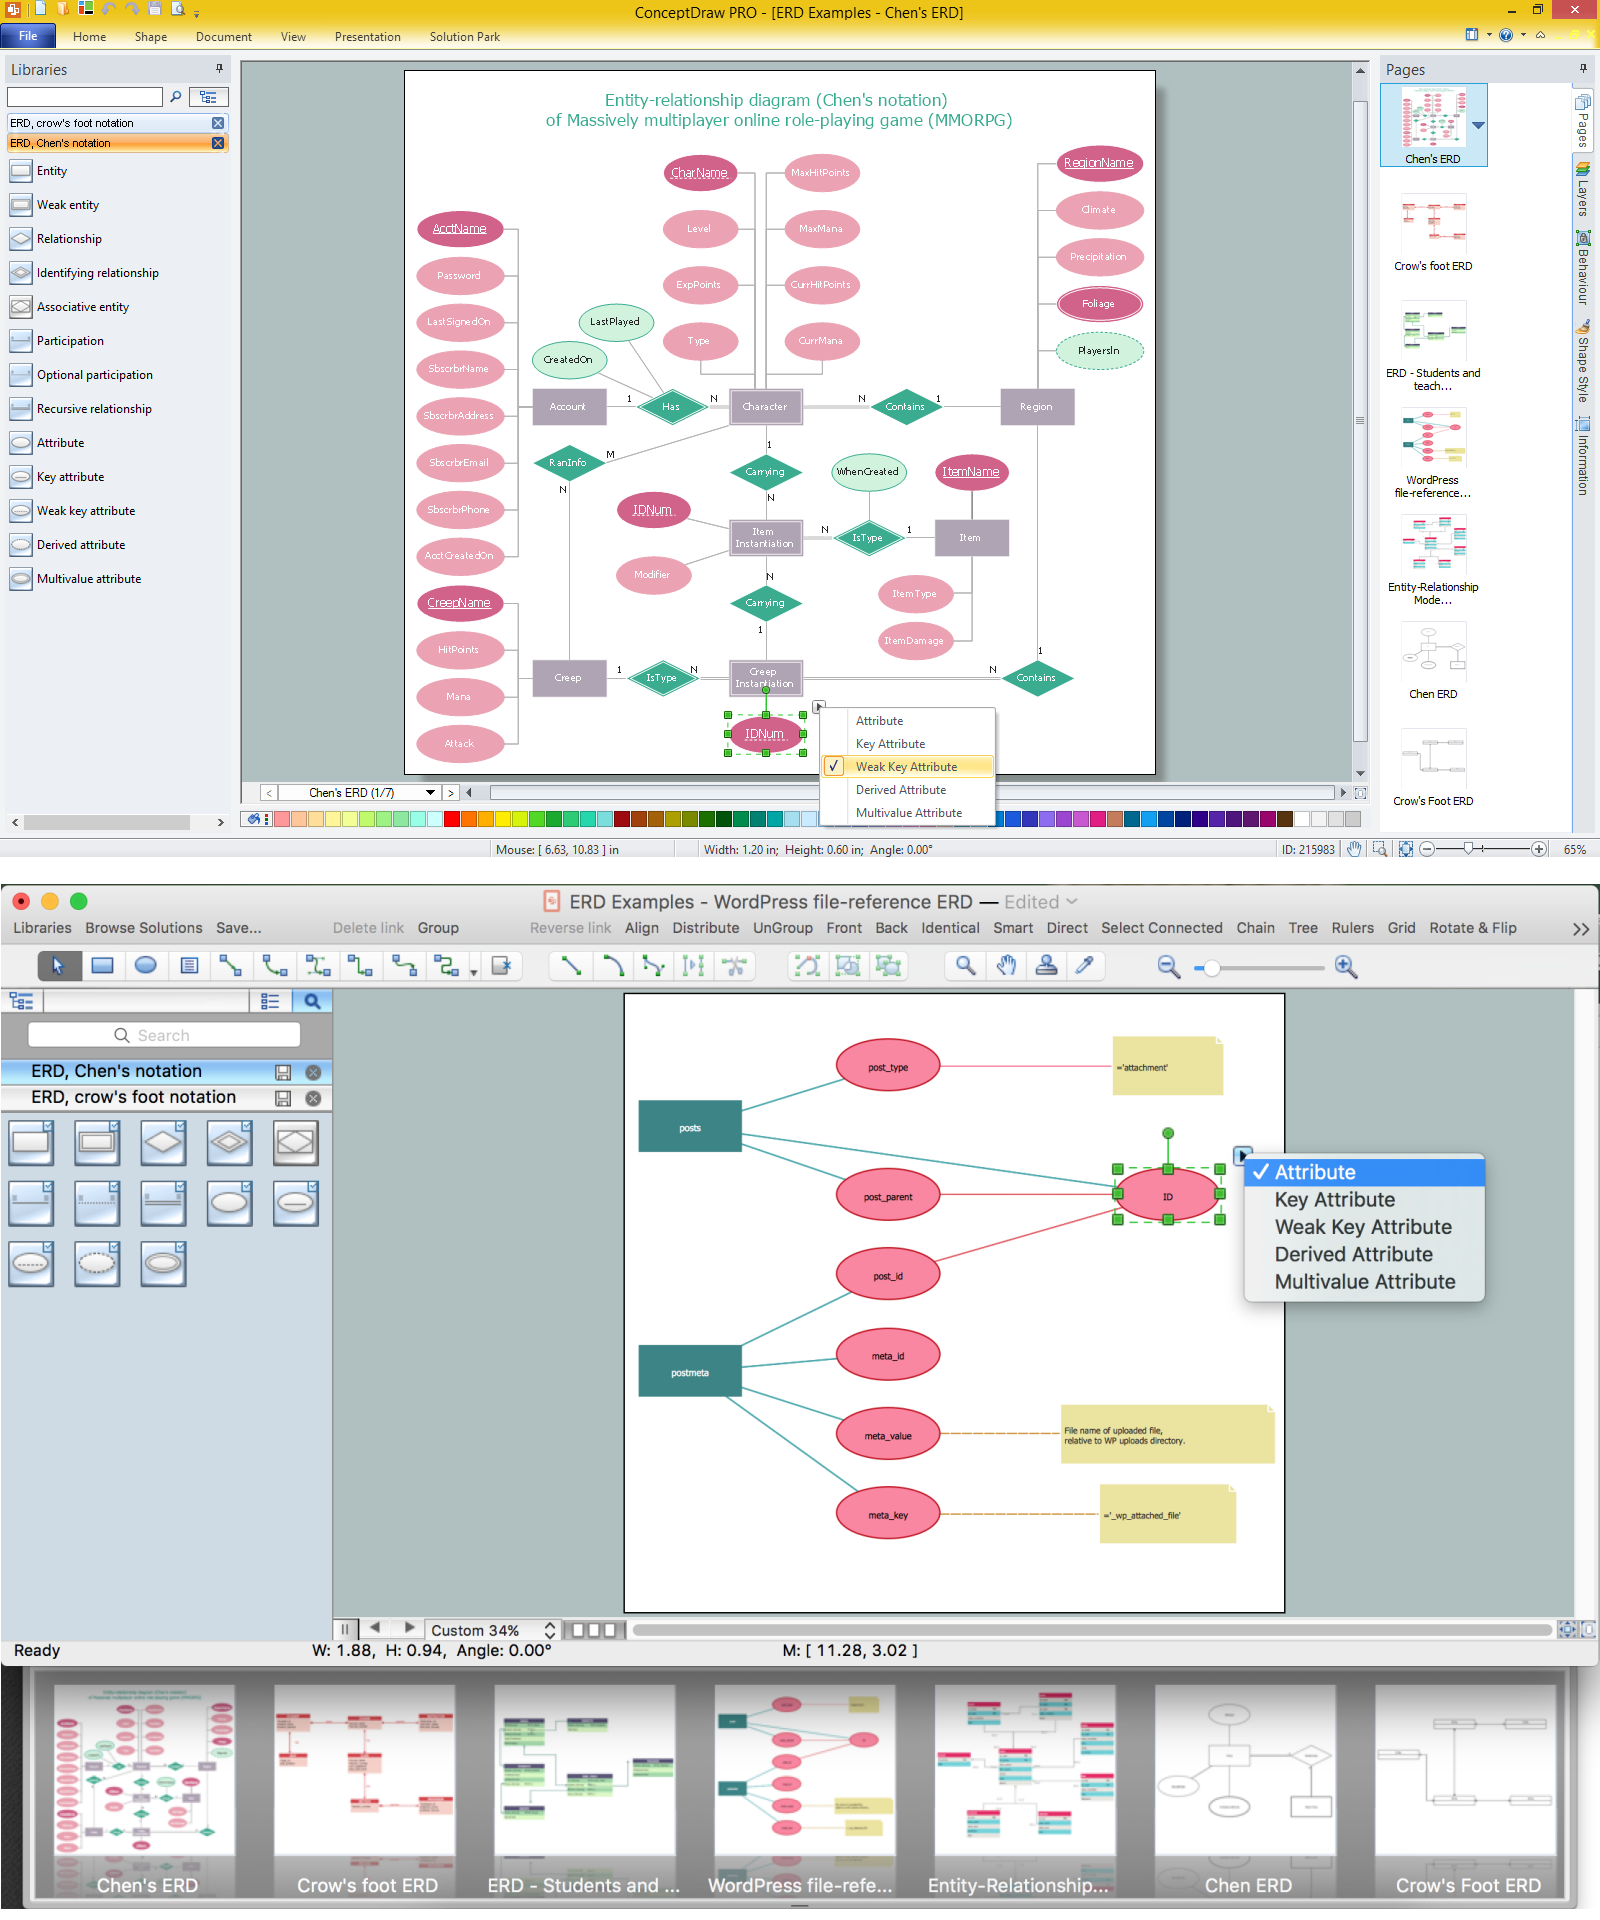Select the eyedropper tool
The image size is (1600, 1920).
1085,966
